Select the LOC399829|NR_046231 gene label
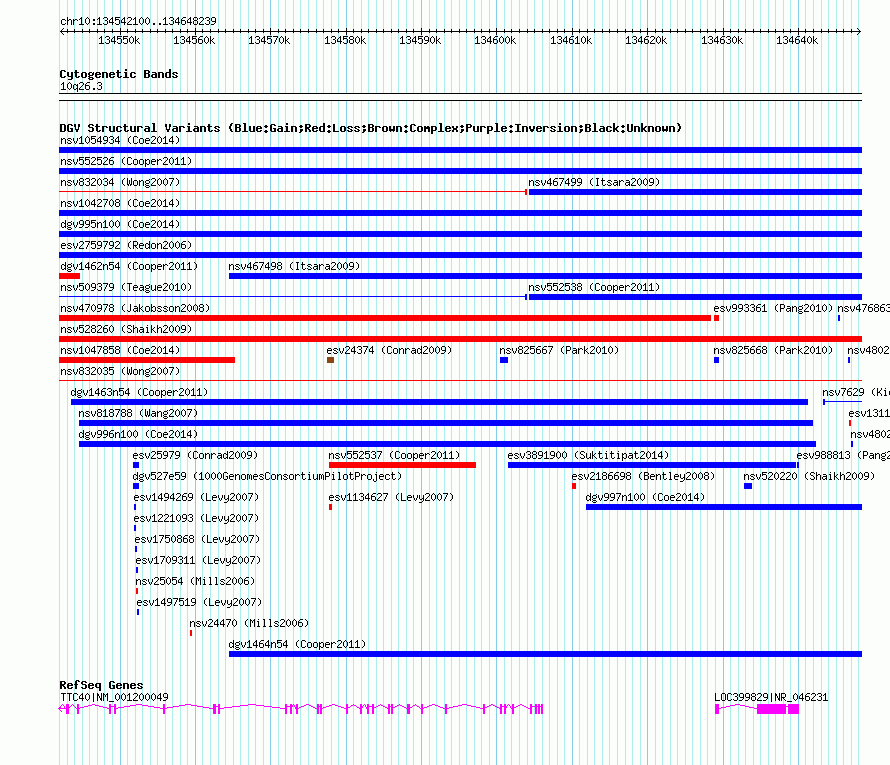Screen dimensions: 890x765 (x=771, y=697)
